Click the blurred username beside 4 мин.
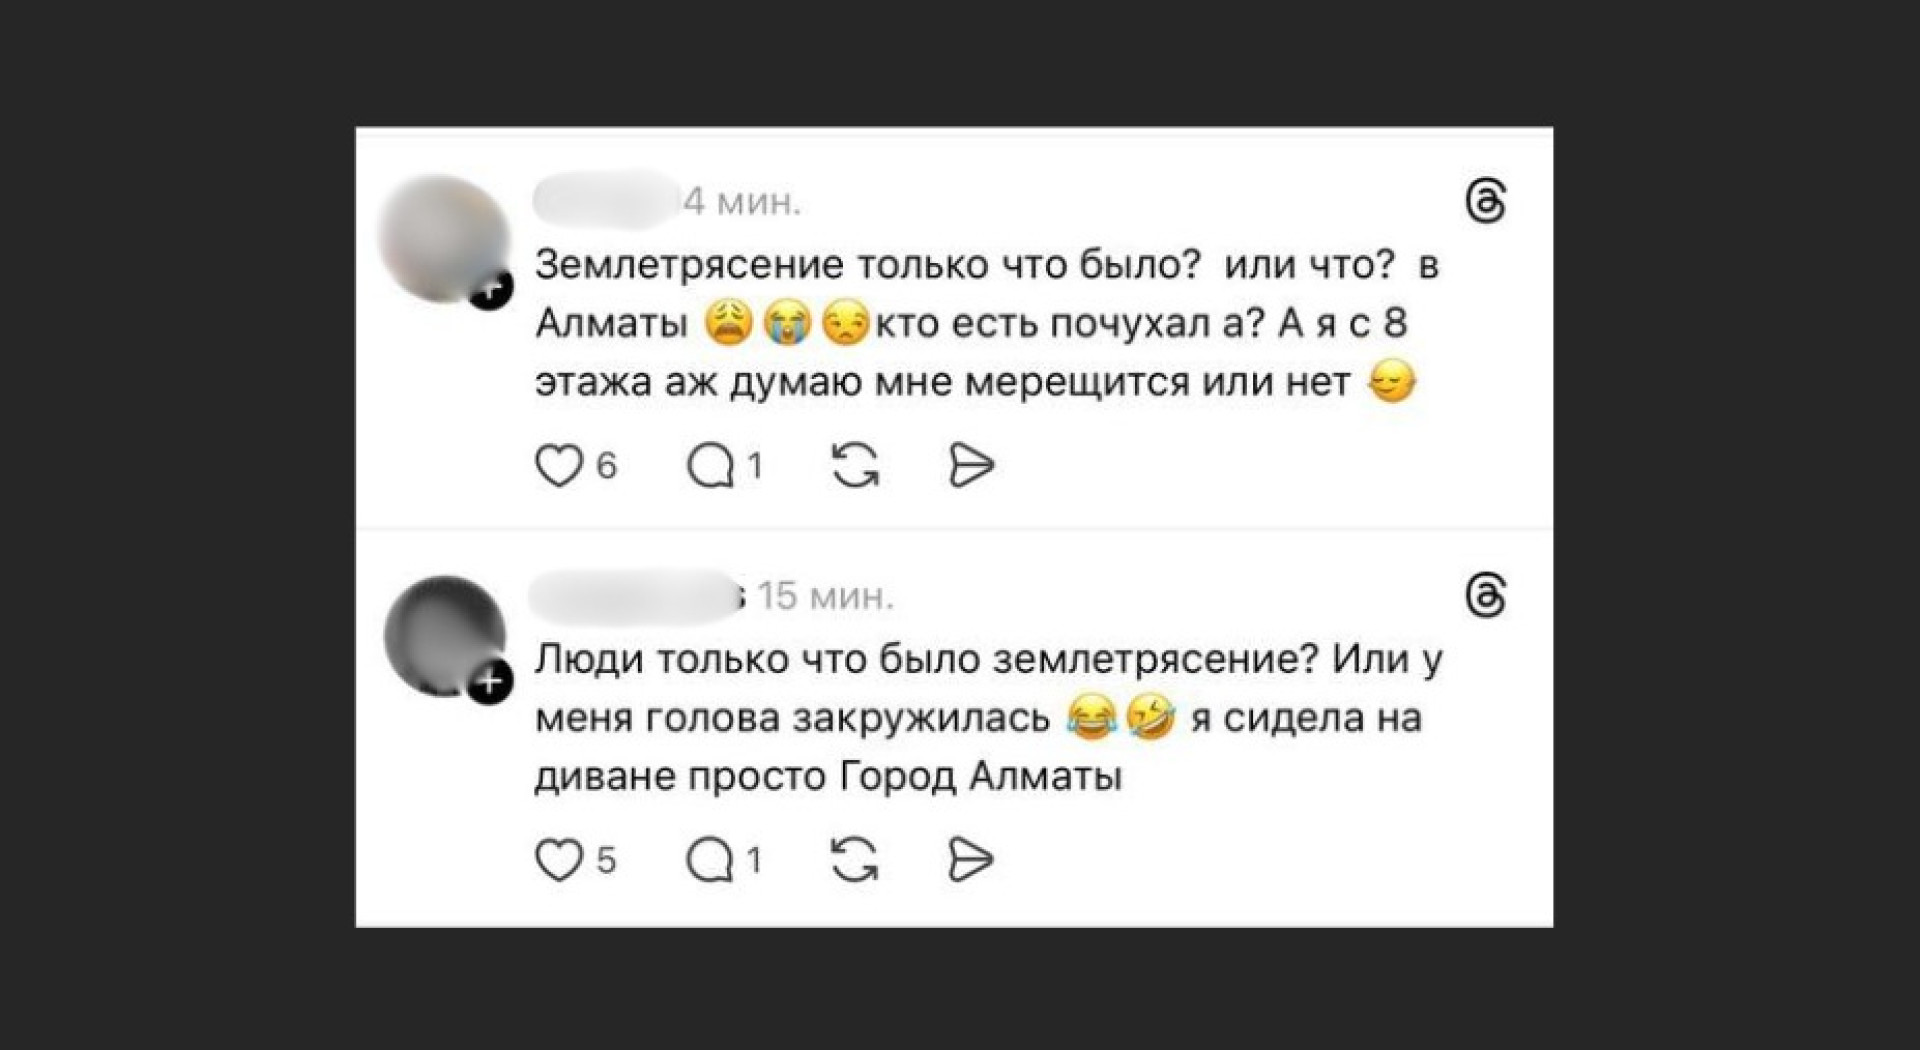This screenshot has width=1920, height=1050. [x=606, y=200]
